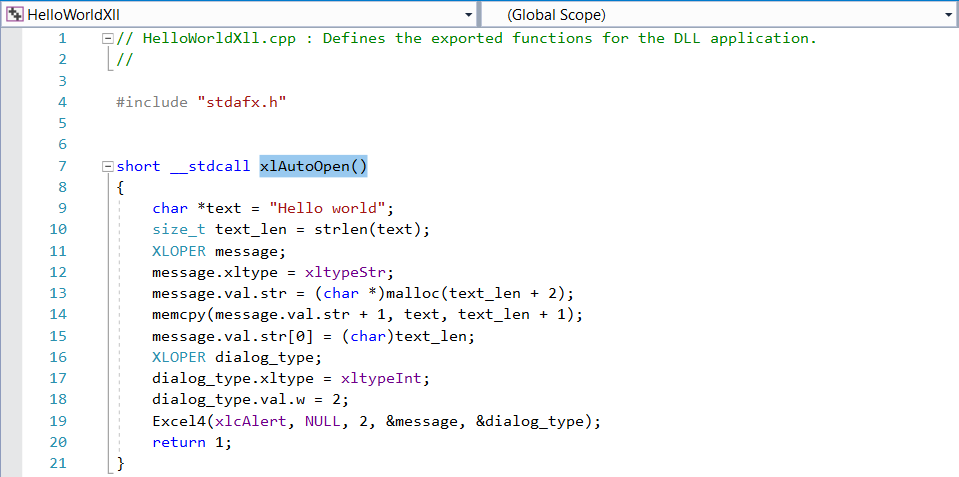Viewport: 959px width, 477px height.
Task: Click the #include directive on line 4
Action: [x=152, y=102]
